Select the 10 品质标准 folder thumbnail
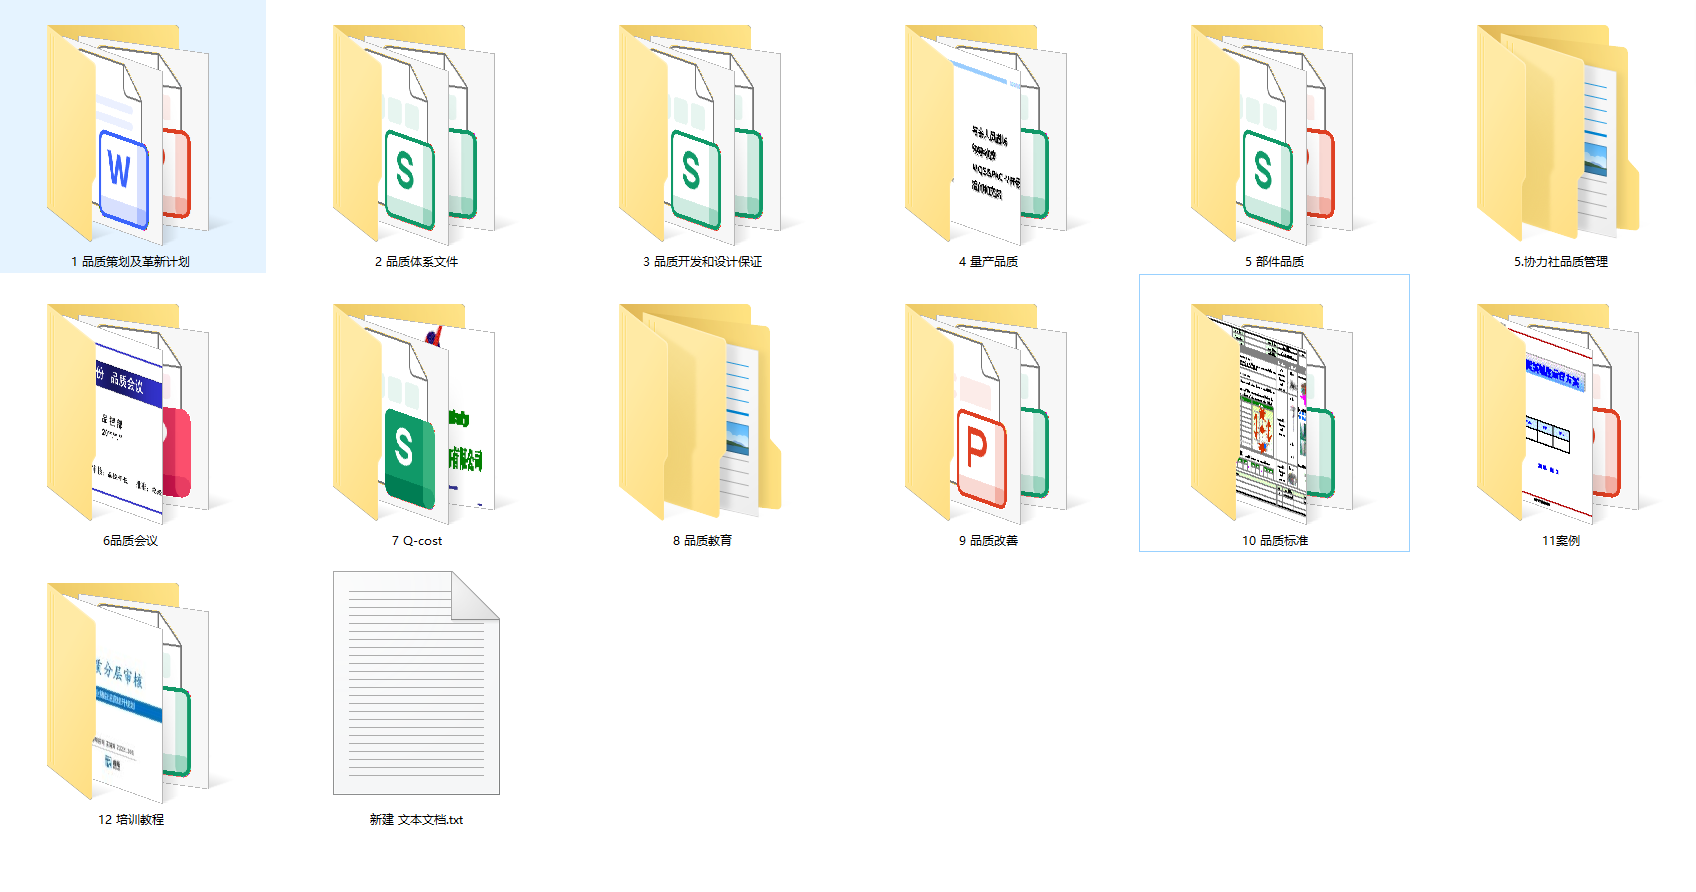The height and width of the screenshot is (892, 1696). pyautogui.click(x=1274, y=414)
